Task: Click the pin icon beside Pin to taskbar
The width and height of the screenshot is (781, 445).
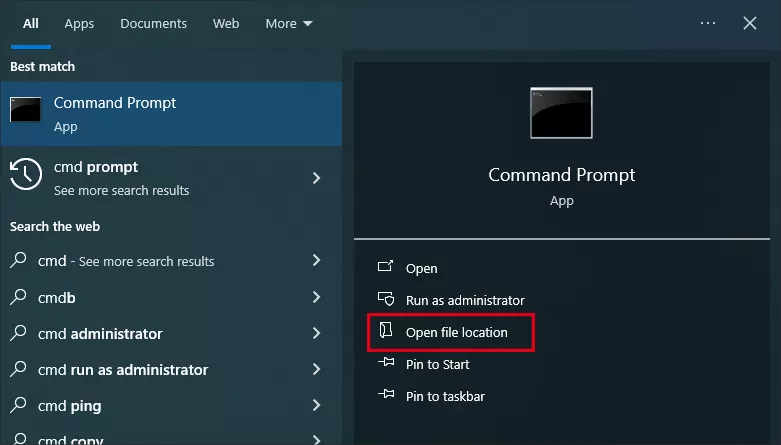Action: click(x=386, y=394)
